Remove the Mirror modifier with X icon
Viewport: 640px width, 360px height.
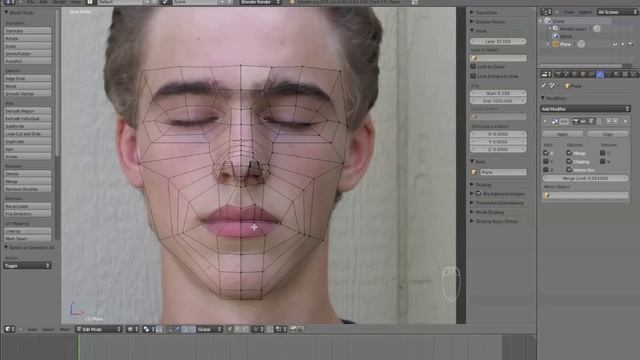tap(626, 122)
